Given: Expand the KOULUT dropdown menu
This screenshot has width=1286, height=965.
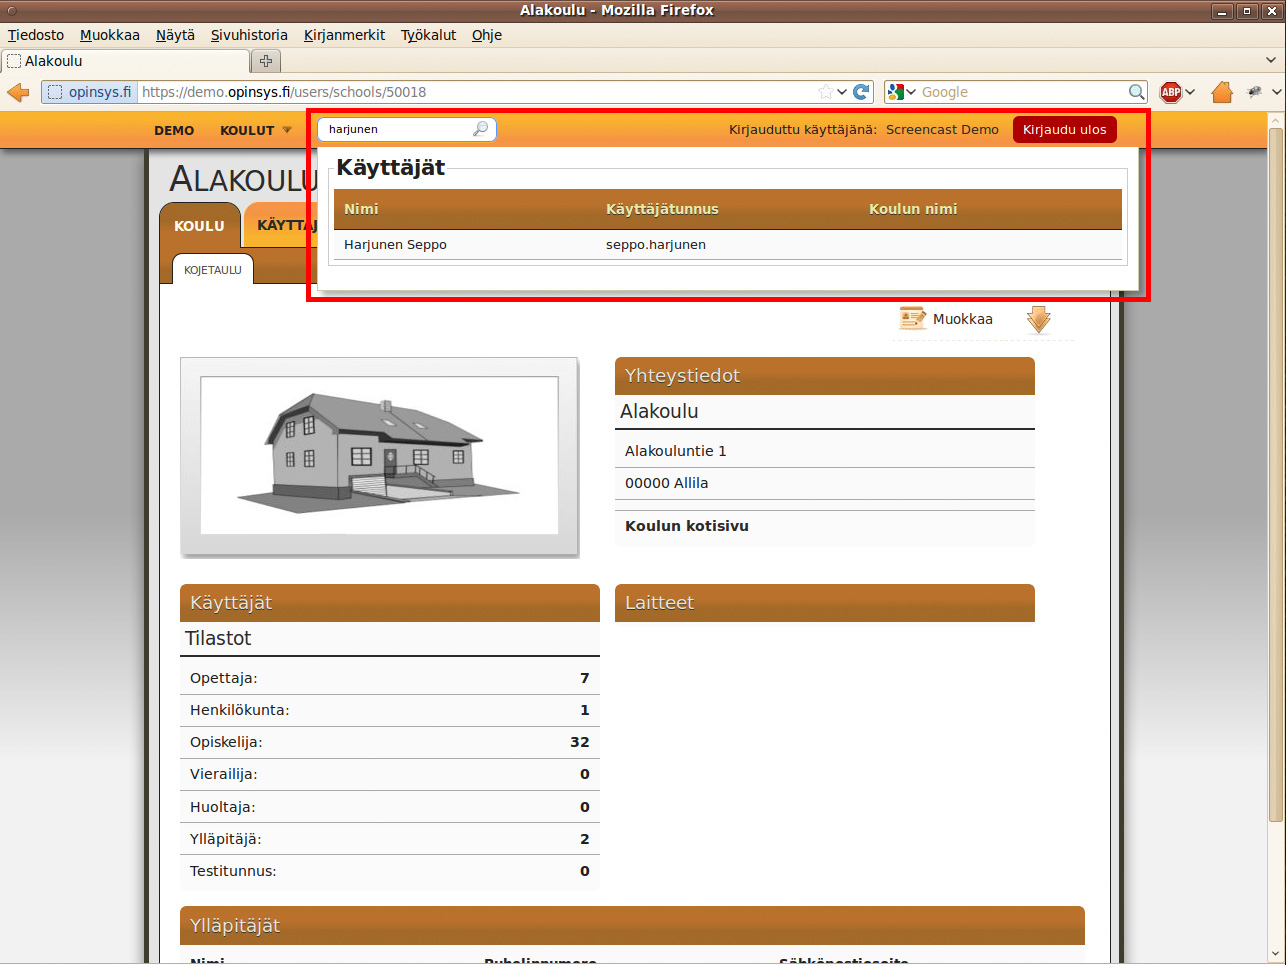Looking at the screenshot, I should pyautogui.click(x=256, y=130).
